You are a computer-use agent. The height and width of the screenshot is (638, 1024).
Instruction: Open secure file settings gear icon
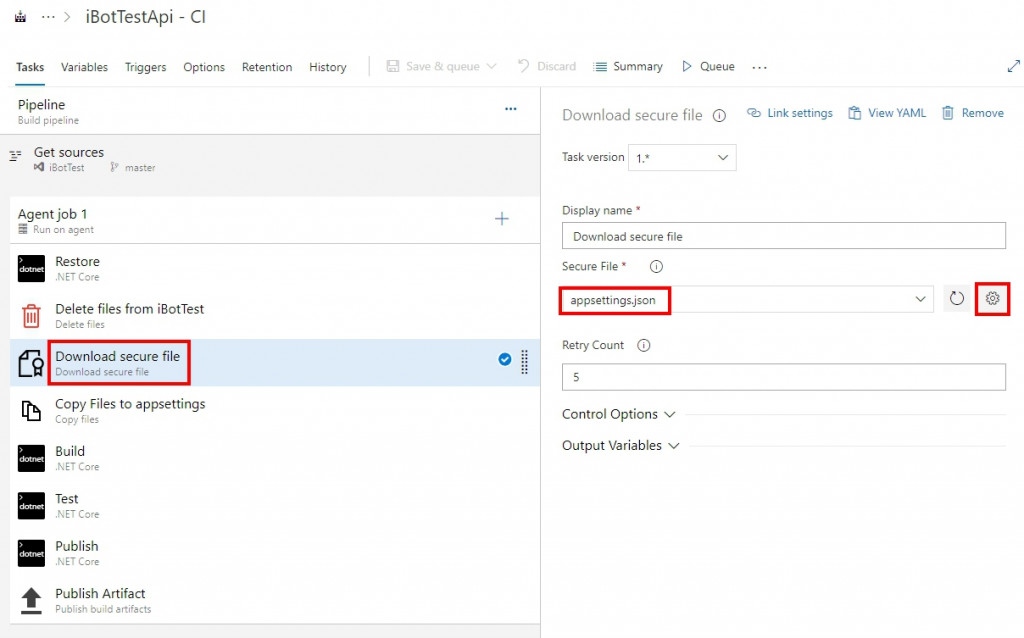(x=992, y=298)
